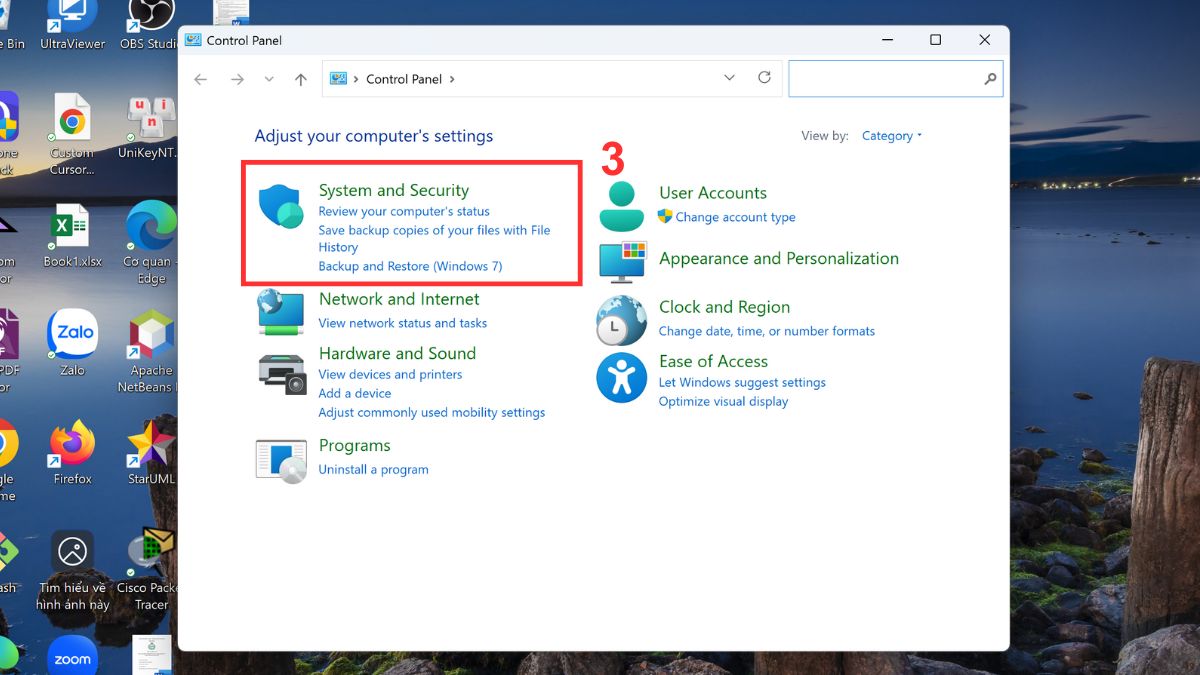Open the Network and Internet globe icon
The height and width of the screenshot is (675, 1200).
click(281, 312)
